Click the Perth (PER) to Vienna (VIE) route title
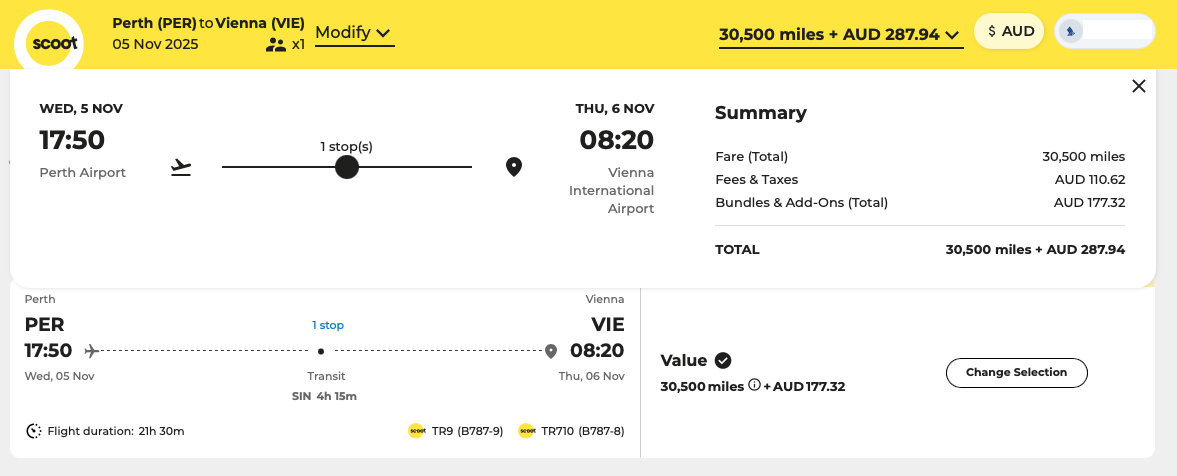 click(209, 23)
